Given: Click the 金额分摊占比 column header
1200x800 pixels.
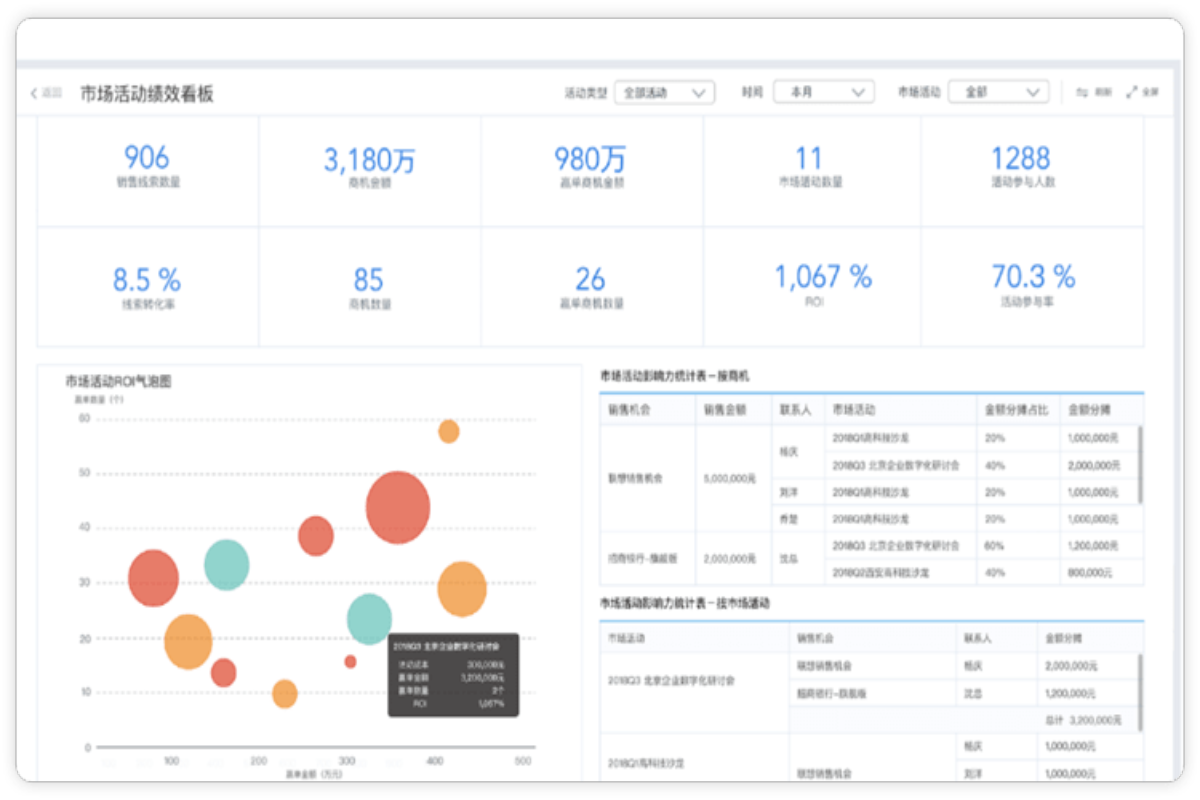Looking at the screenshot, I should click(x=1016, y=410).
